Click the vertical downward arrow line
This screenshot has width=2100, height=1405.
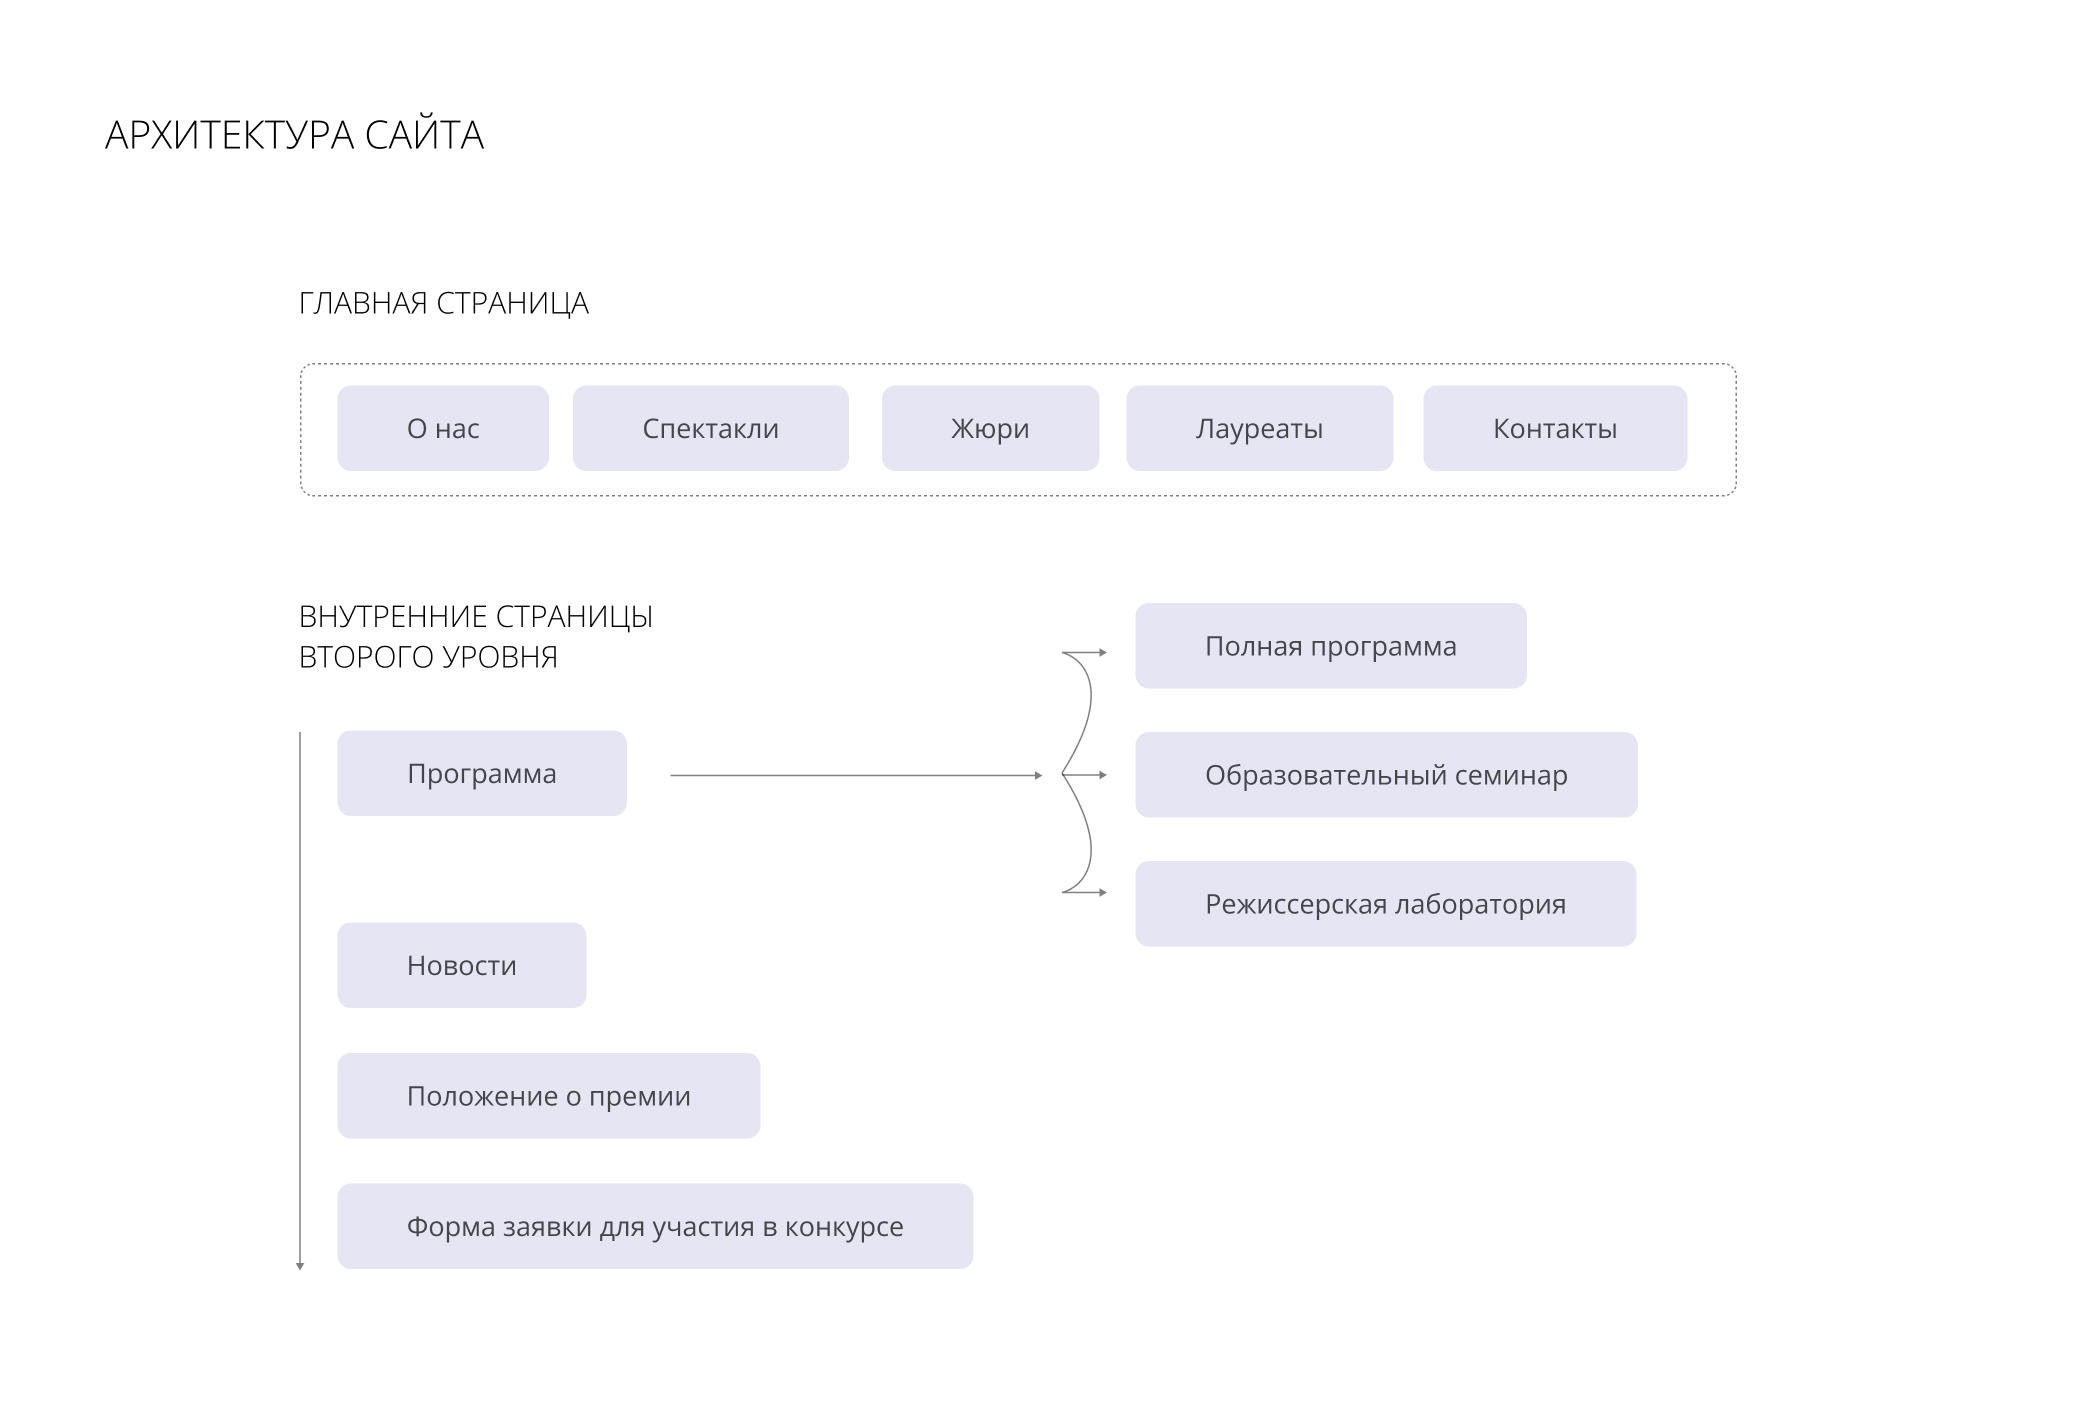(x=300, y=1000)
